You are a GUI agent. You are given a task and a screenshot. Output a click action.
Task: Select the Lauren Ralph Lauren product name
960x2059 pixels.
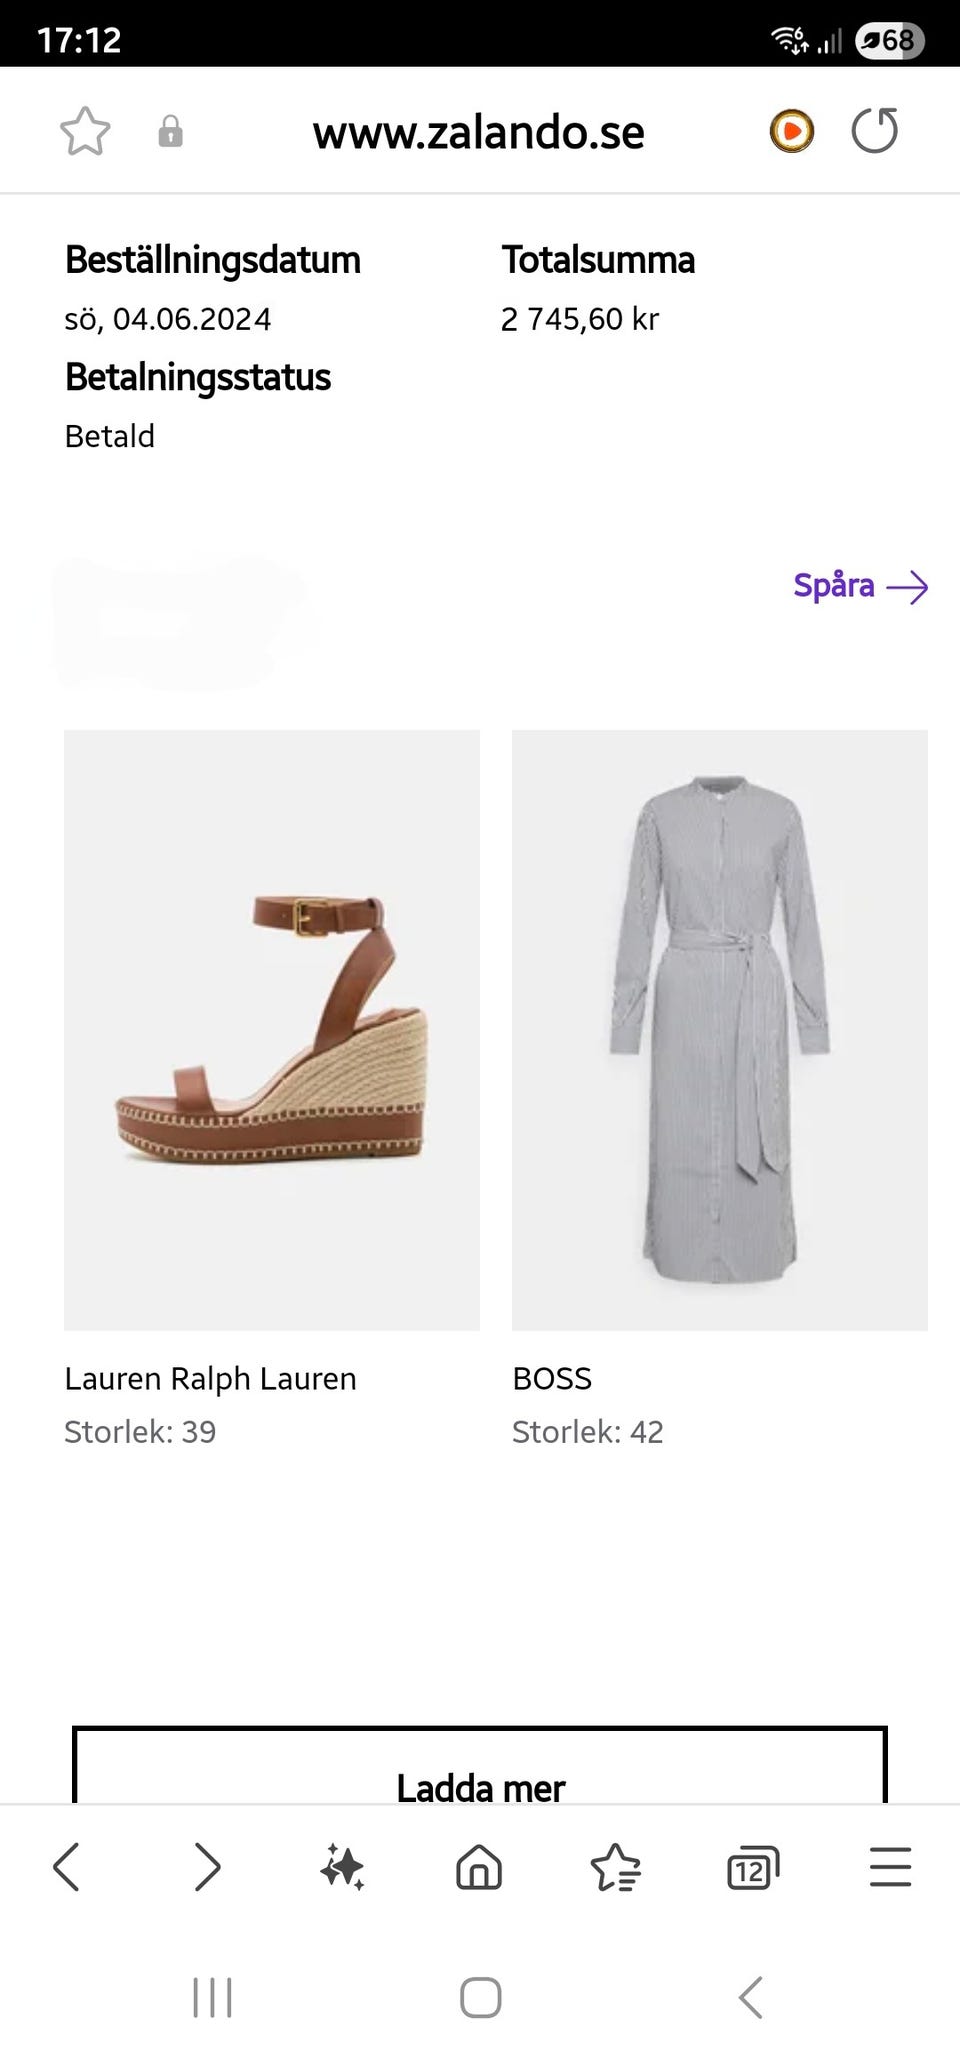[210, 1378]
